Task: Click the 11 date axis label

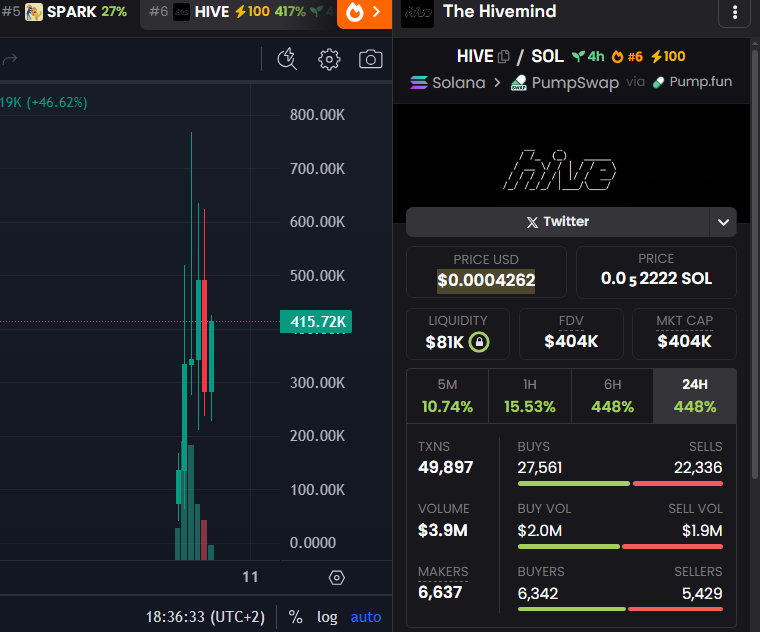Action: click(250, 577)
